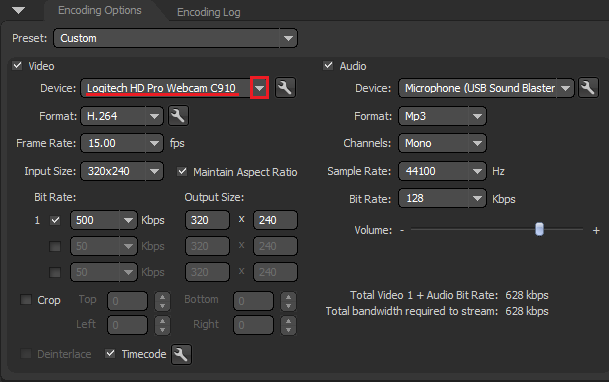This screenshot has width=609, height=382.
Task: Click the crop Top spinner arrows
Action: point(162,301)
